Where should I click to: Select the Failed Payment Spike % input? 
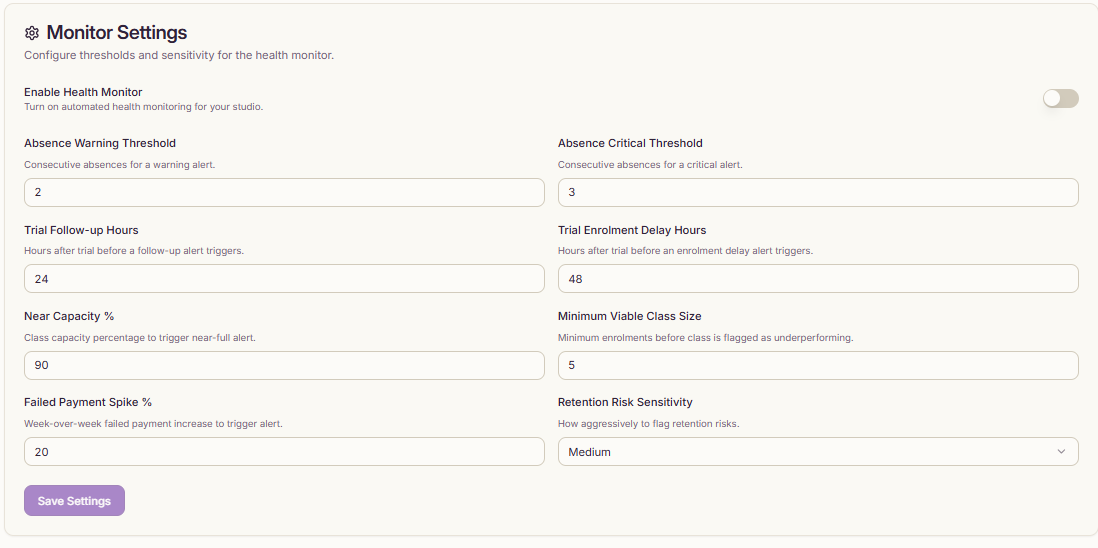click(x=284, y=452)
